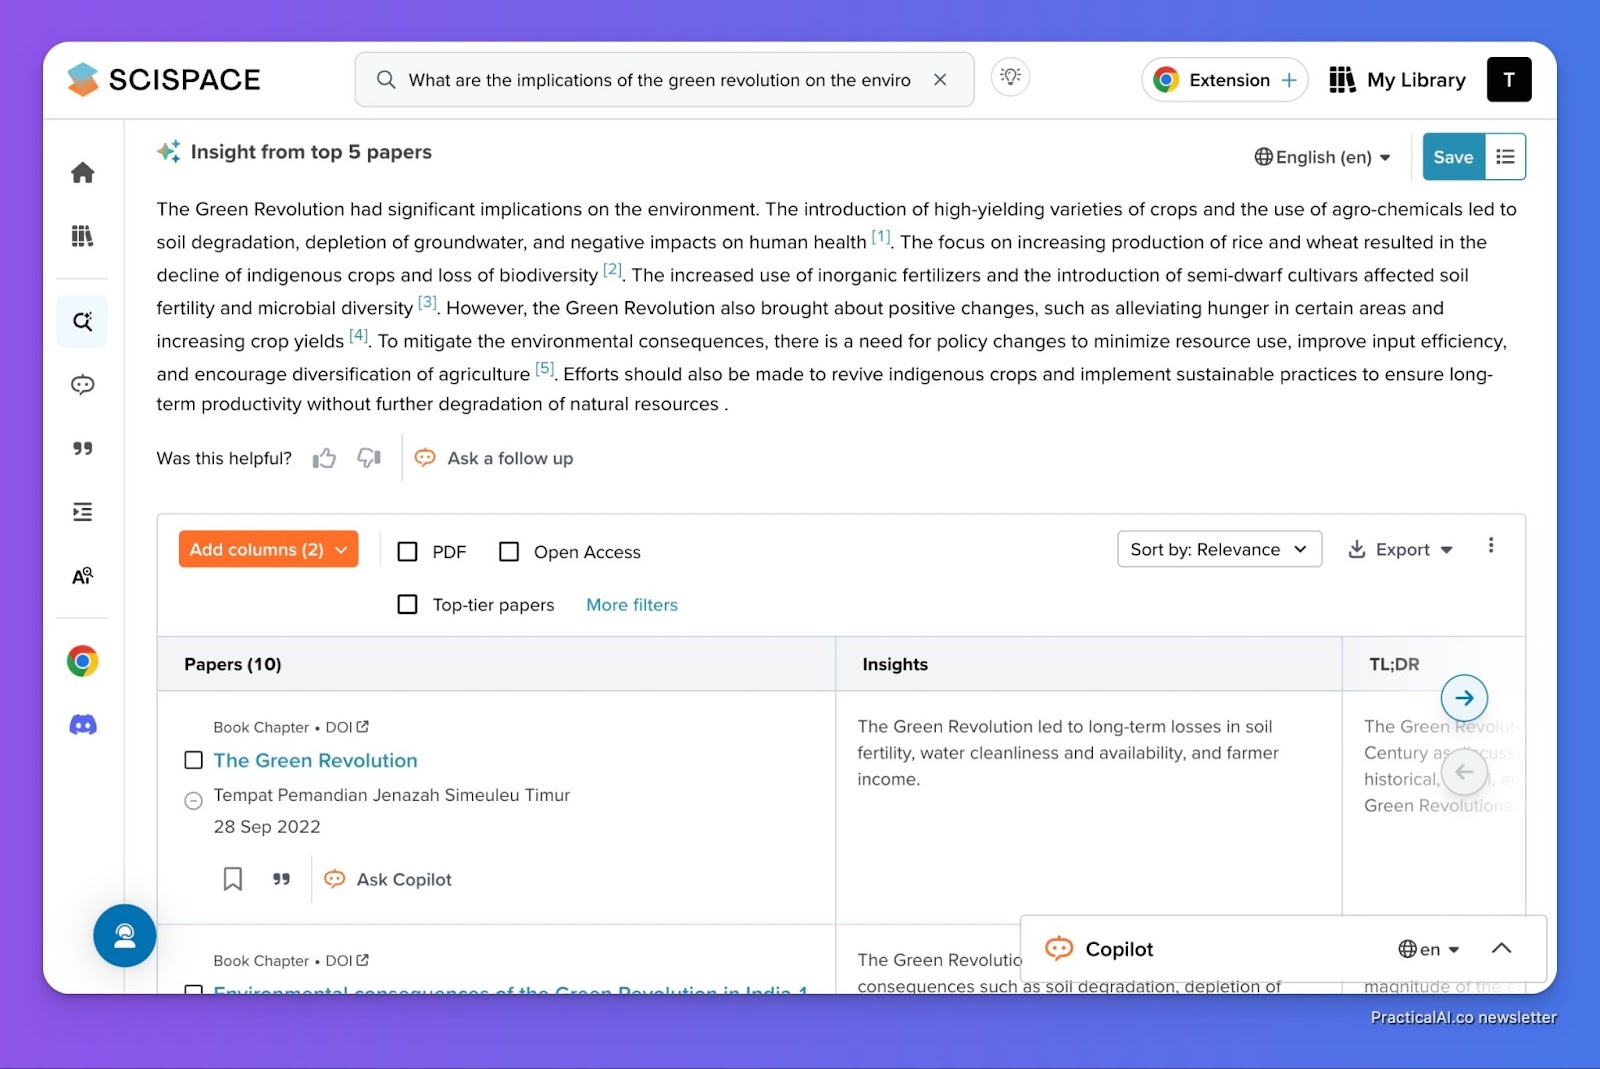This screenshot has width=1600, height=1069.
Task: Open My Library
Action: coord(1397,80)
